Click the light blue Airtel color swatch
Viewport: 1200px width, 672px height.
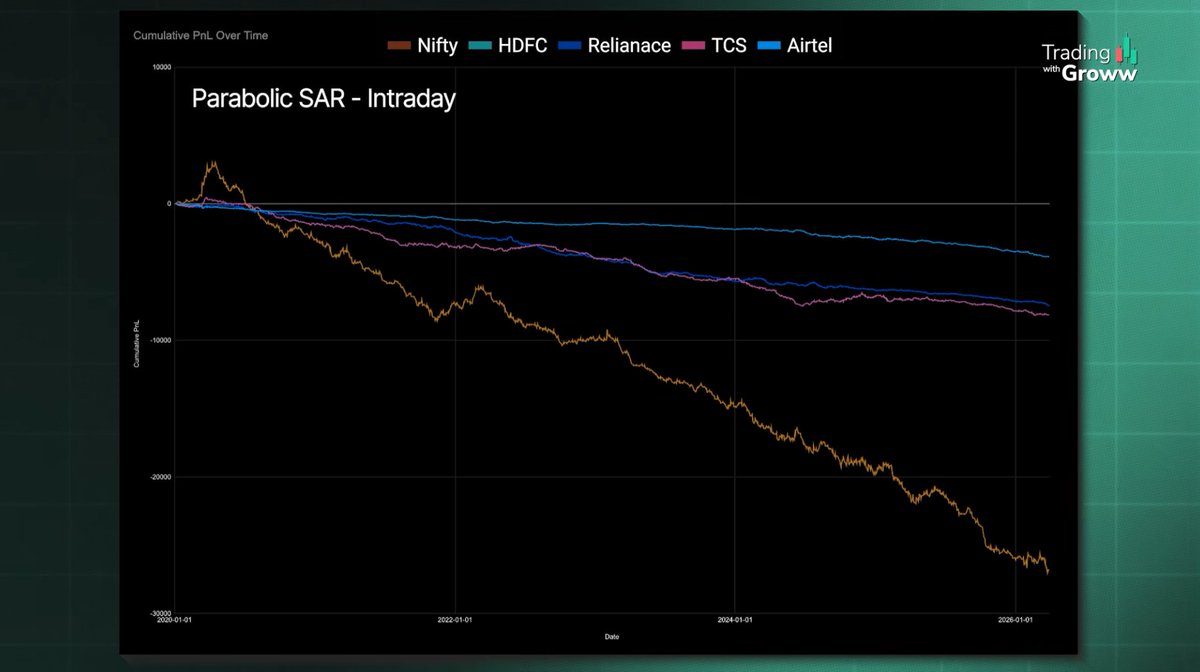(769, 46)
